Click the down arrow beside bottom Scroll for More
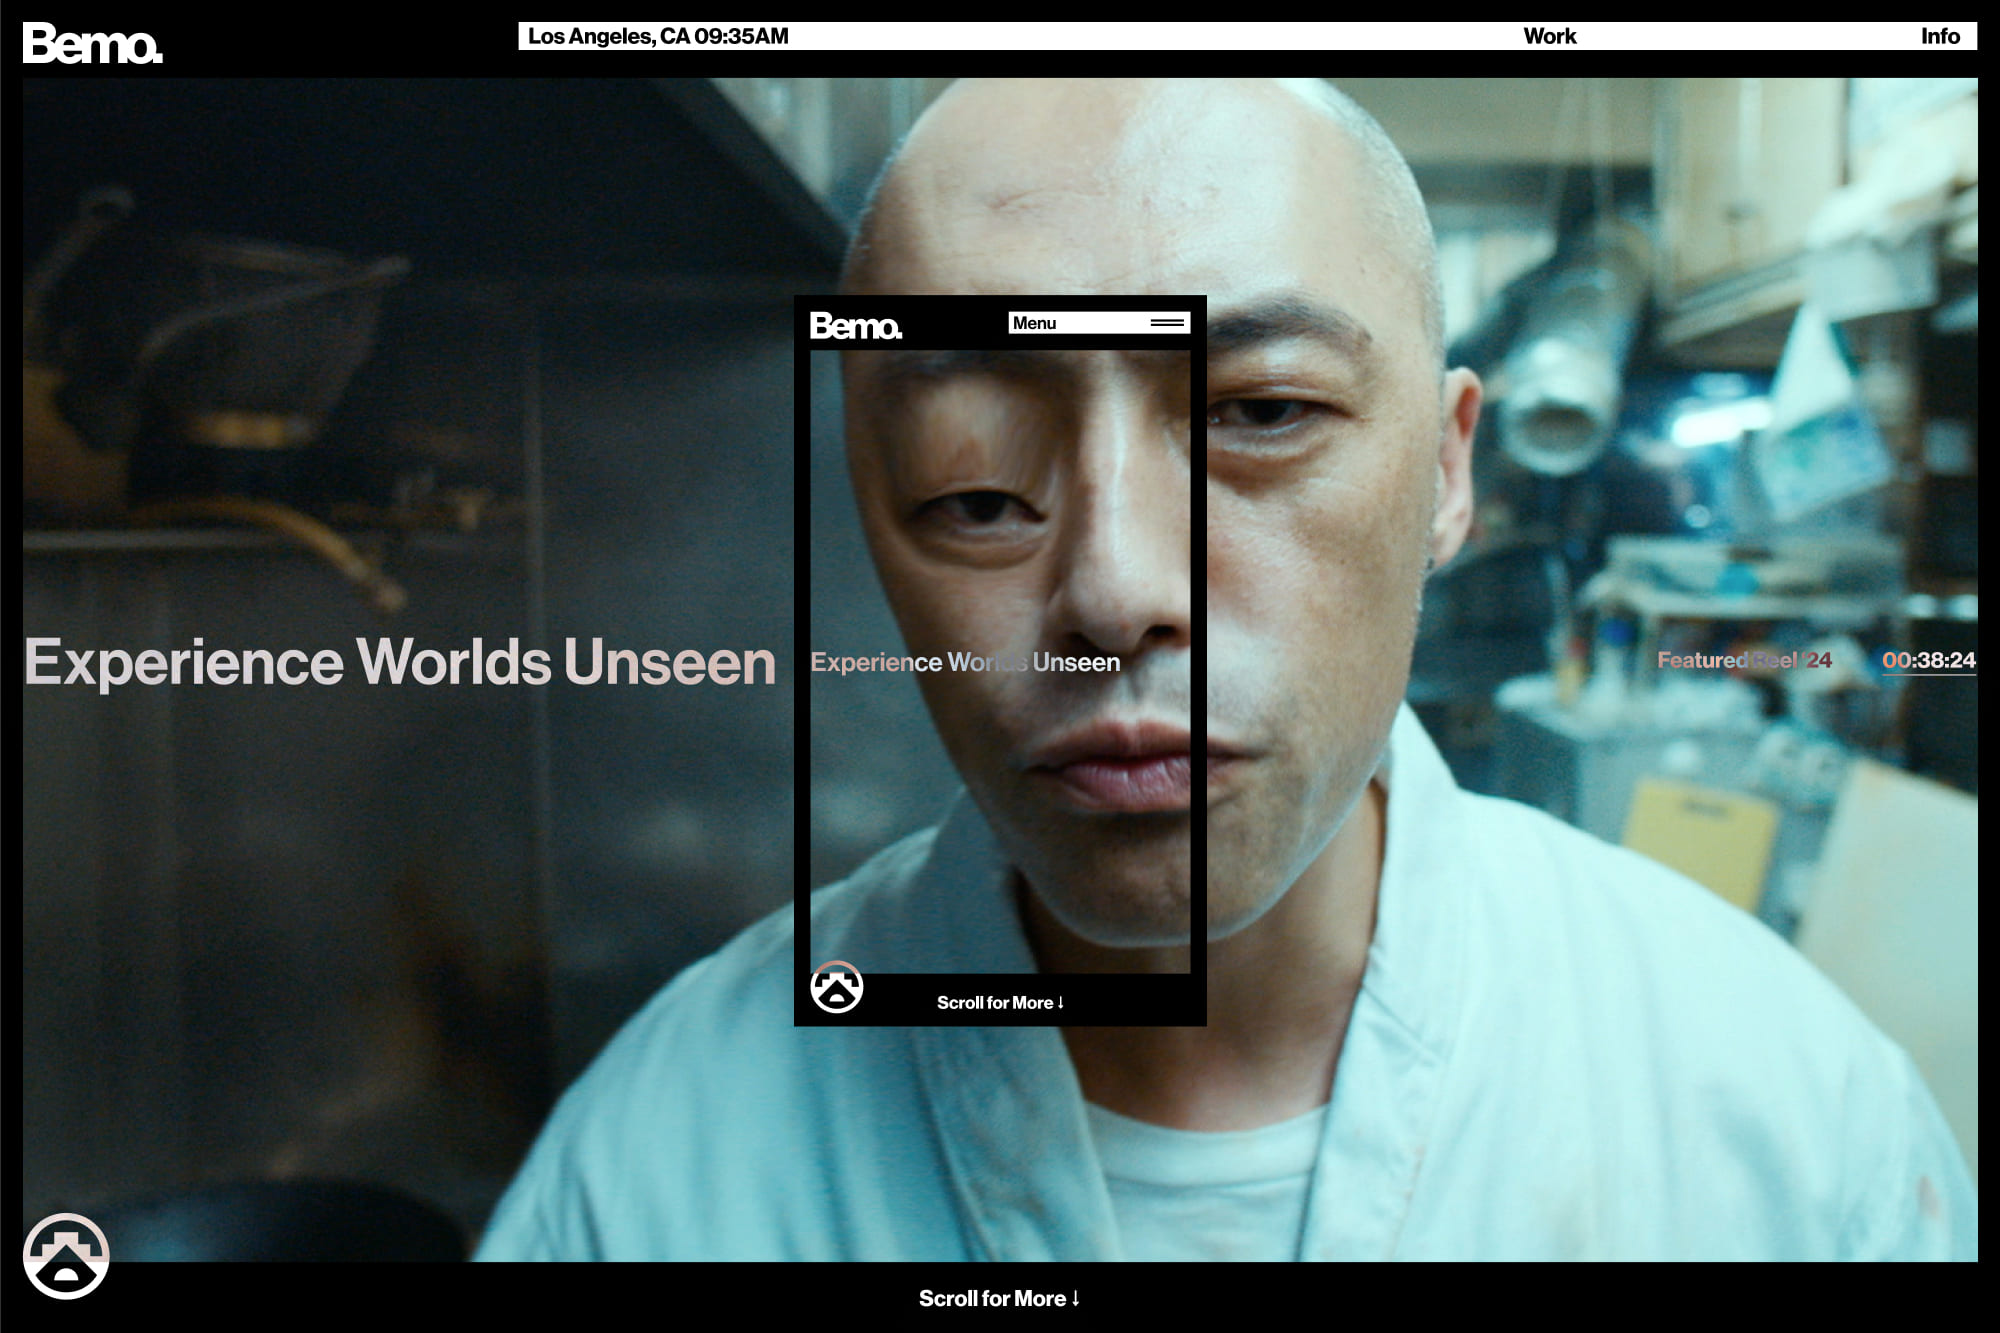2000x1333 pixels. click(x=1076, y=1297)
